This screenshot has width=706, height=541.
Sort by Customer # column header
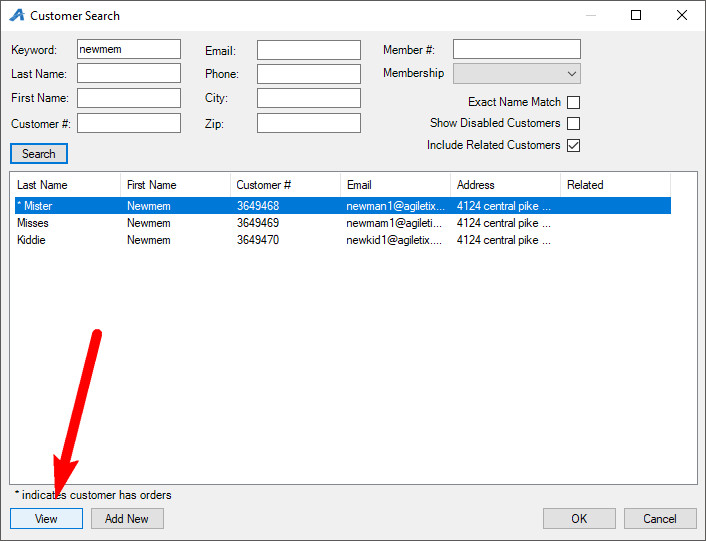[285, 185]
